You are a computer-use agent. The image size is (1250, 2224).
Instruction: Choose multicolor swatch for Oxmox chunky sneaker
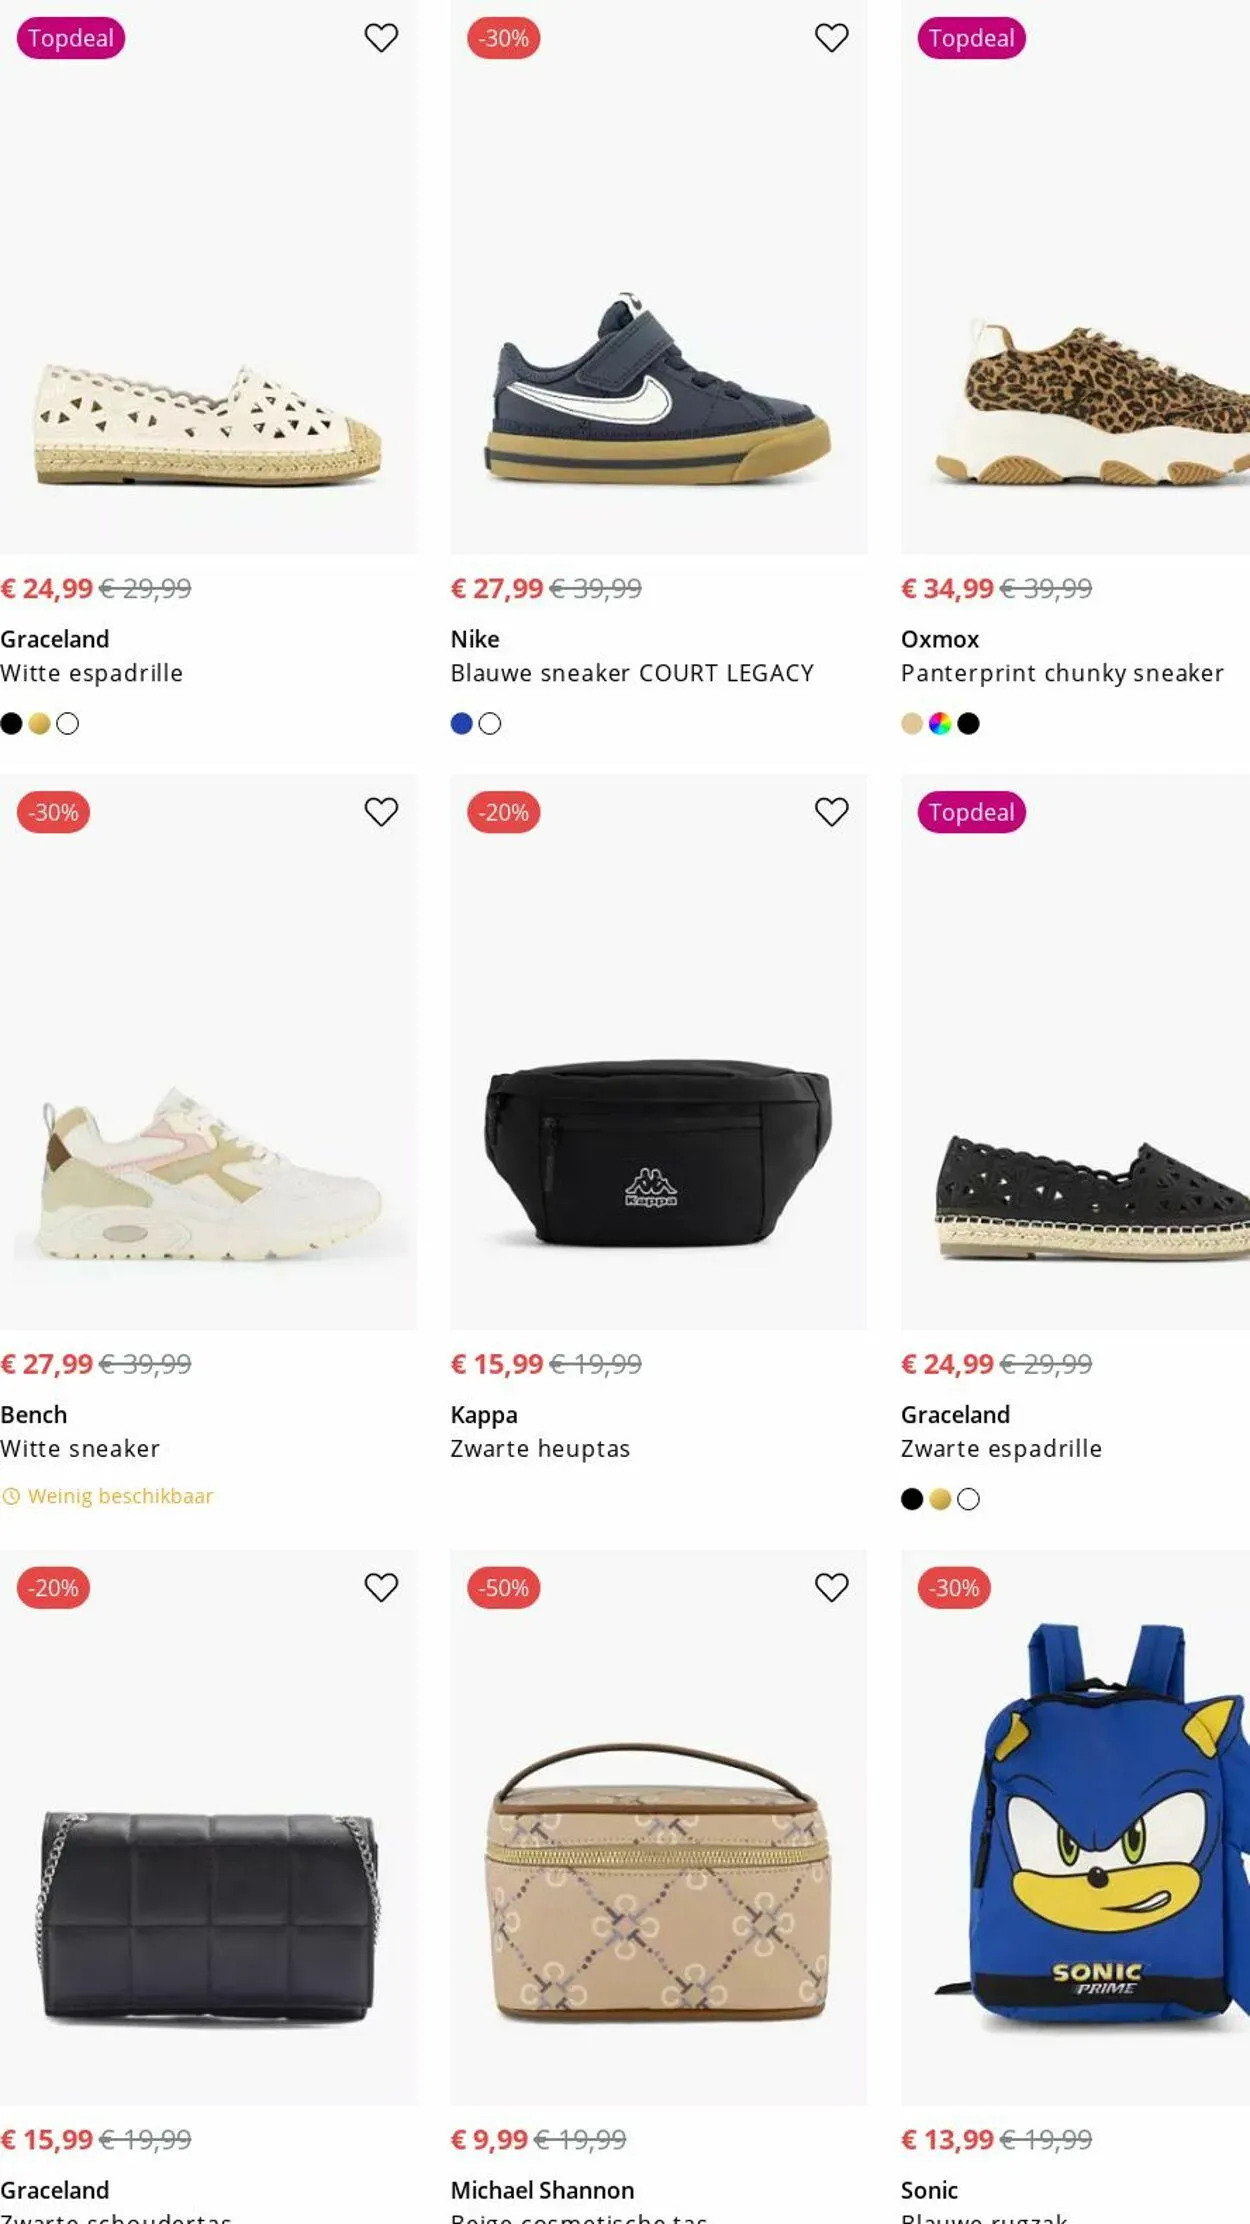[940, 724]
